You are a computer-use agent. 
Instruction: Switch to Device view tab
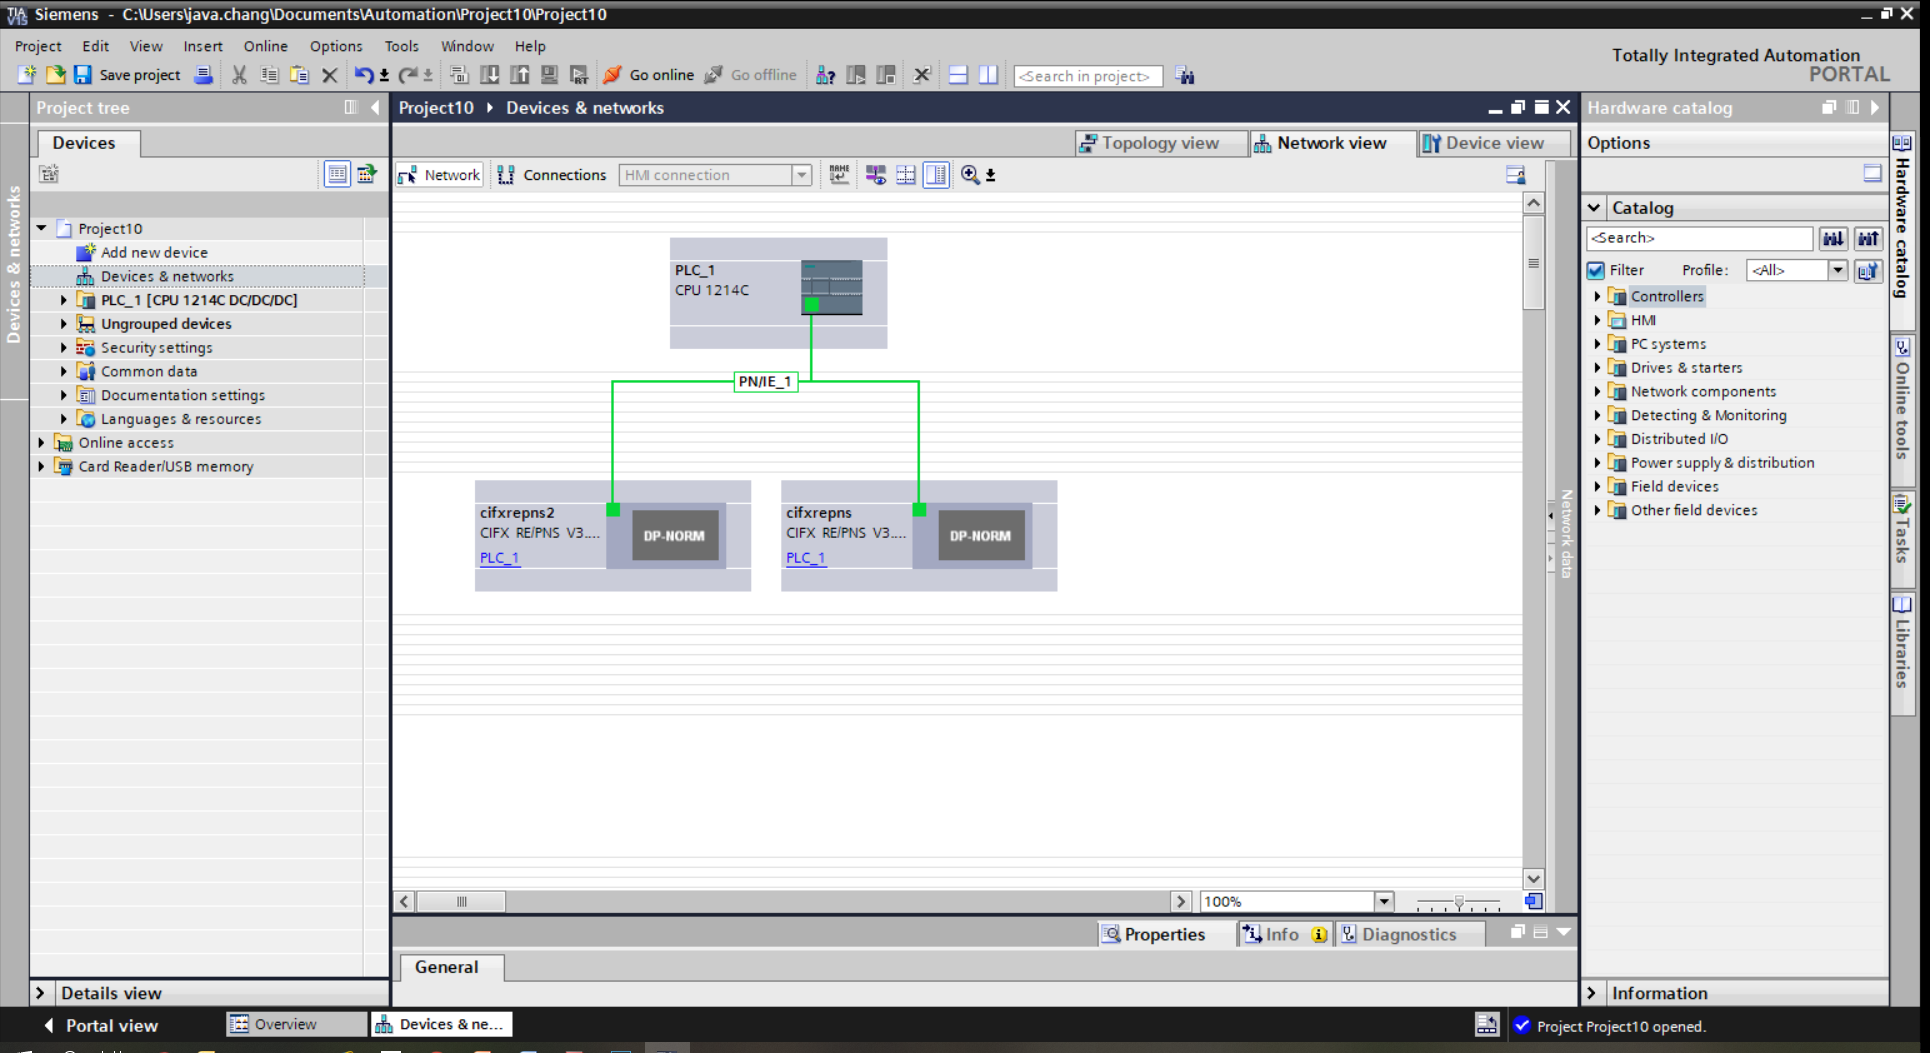1493,143
